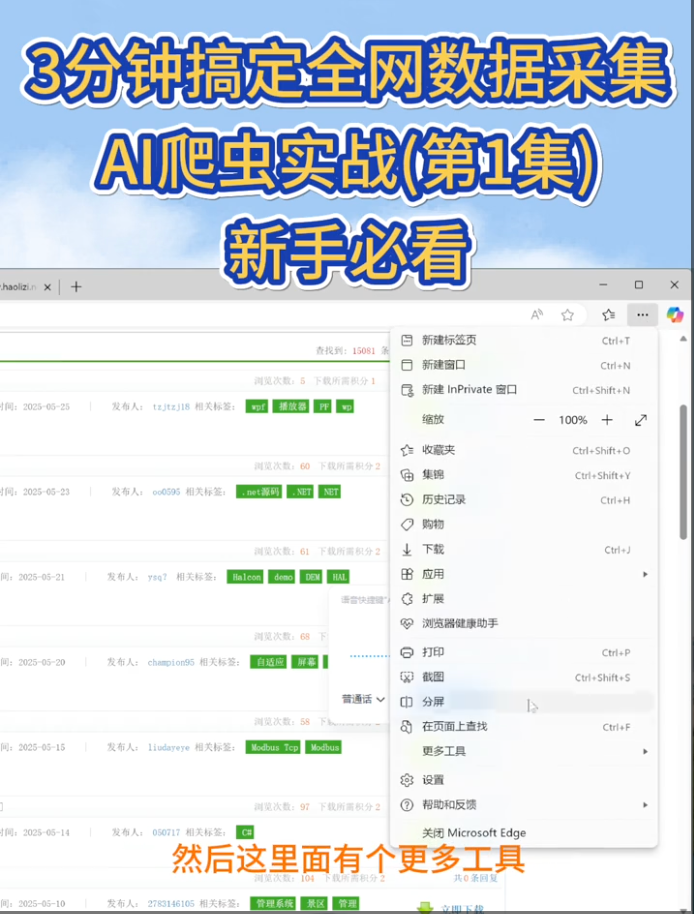Click the date 2025-05-25

point(46,407)
